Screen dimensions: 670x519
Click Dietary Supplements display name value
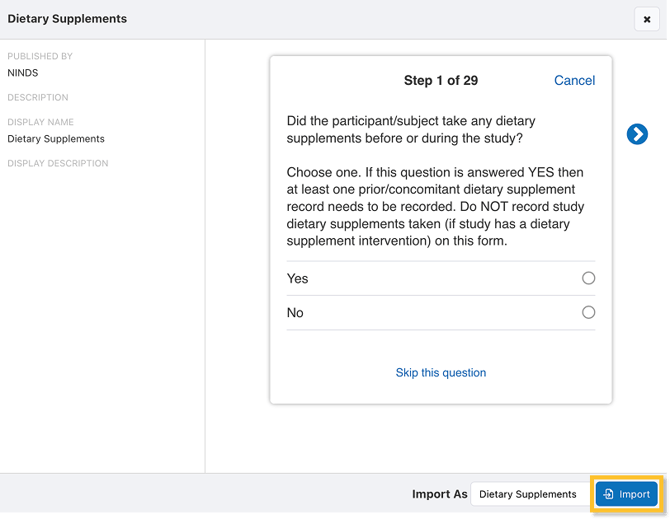tap(56, 139)
